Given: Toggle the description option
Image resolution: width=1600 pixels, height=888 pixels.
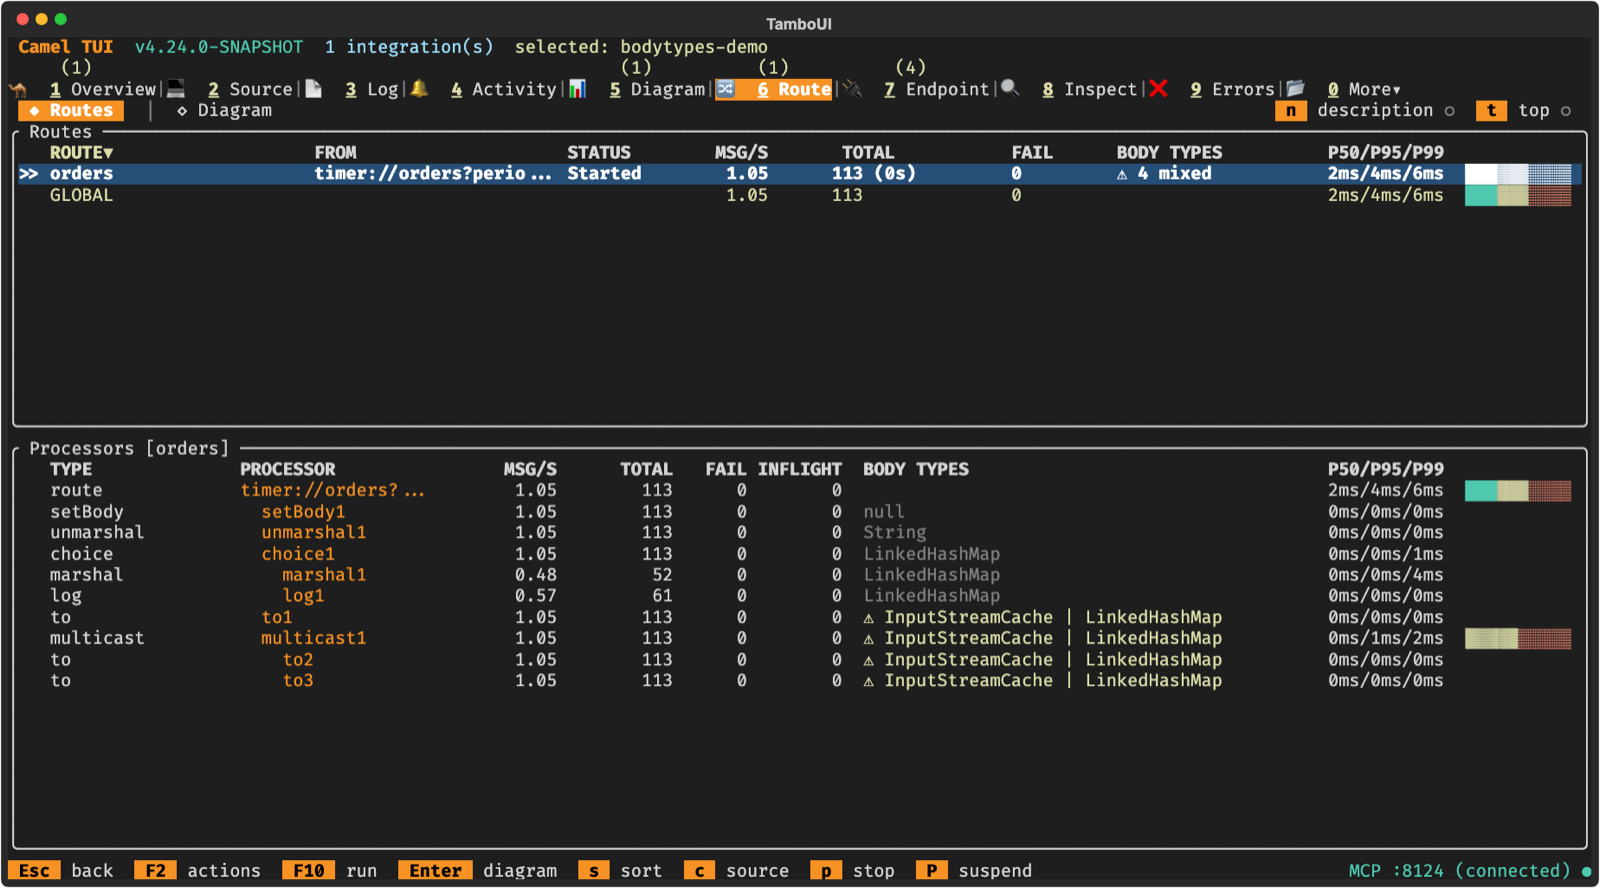Looking at the screenshot, I should [x=1365, y=111].
